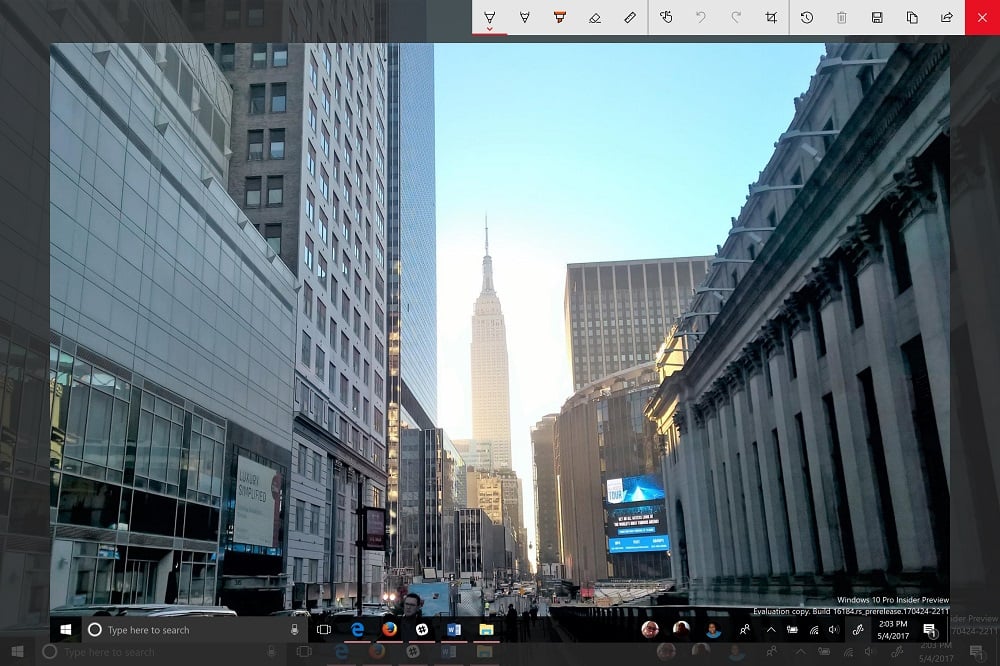Open Task View in the captured screenshot's taskbar
Viewport: 1000px width, 666px height.
(x=324, y=630)
